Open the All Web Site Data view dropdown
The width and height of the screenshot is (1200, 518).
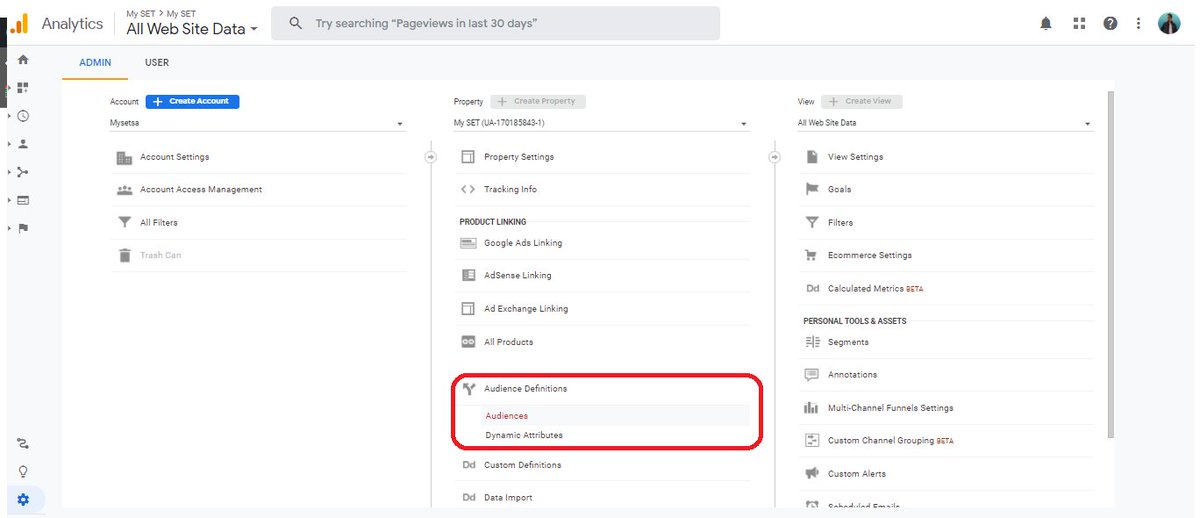point(945,123)
